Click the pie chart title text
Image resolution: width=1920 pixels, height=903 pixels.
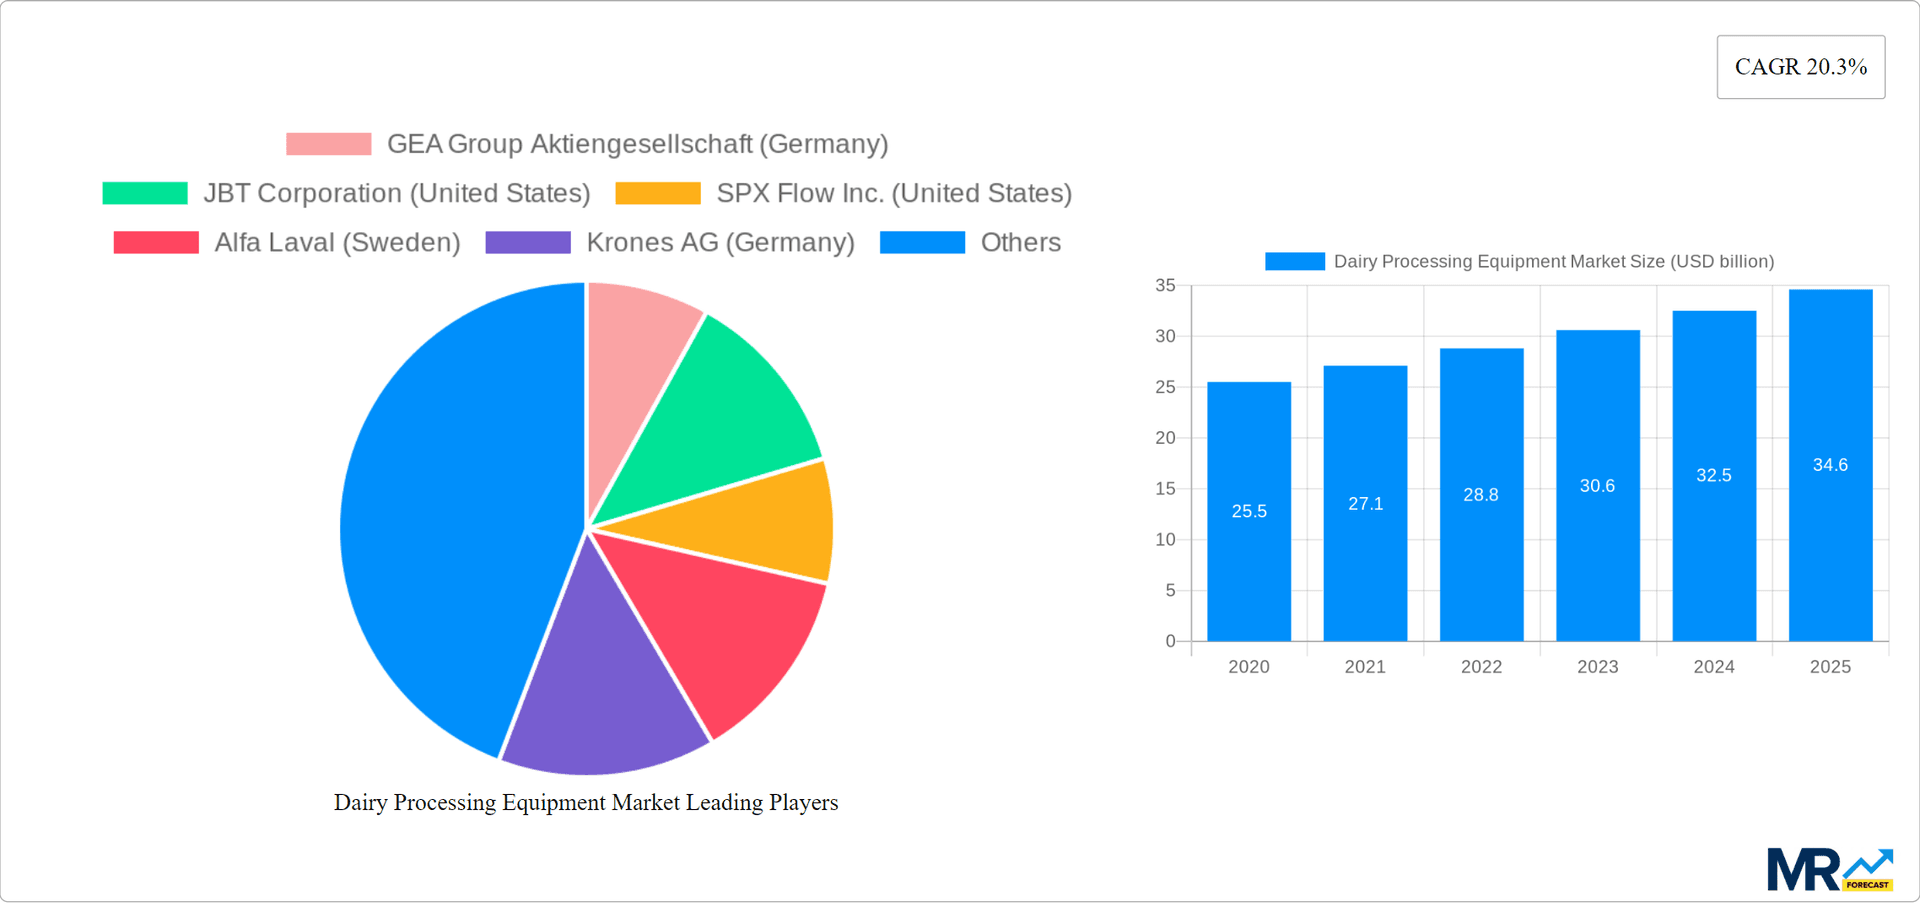(586, 802)
